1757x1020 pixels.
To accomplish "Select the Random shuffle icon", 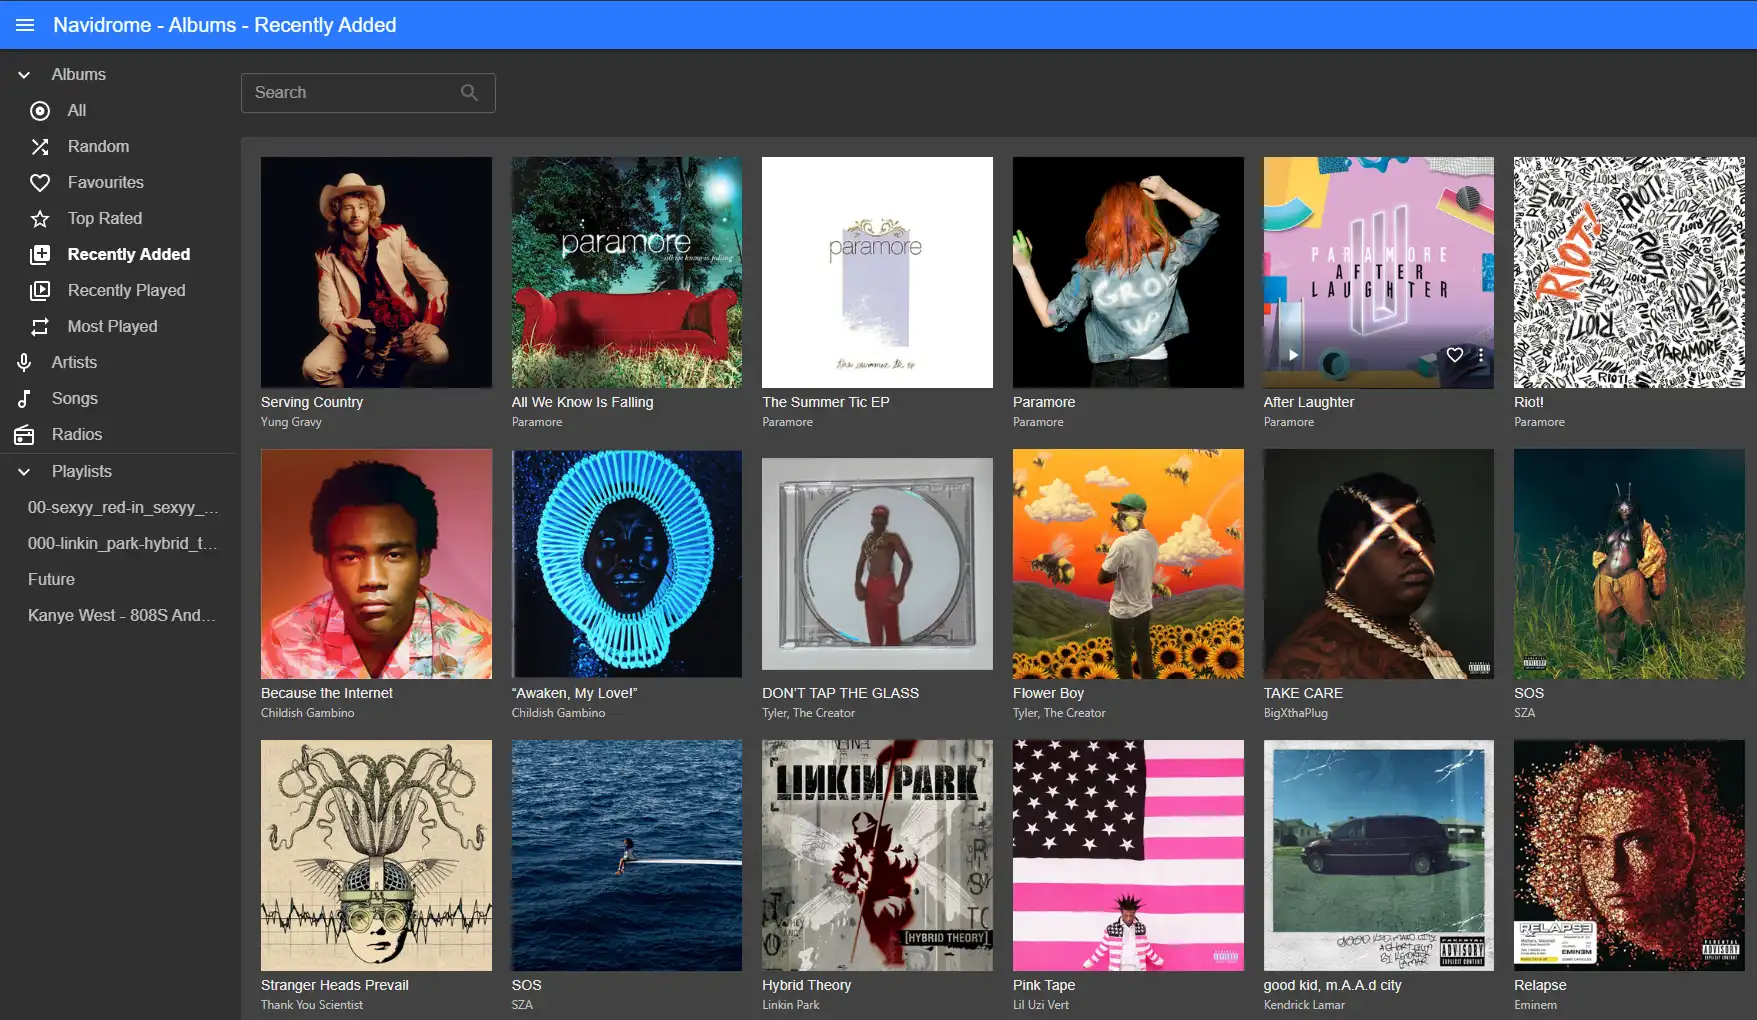I will pyautogui.click(x=40, y=147).
